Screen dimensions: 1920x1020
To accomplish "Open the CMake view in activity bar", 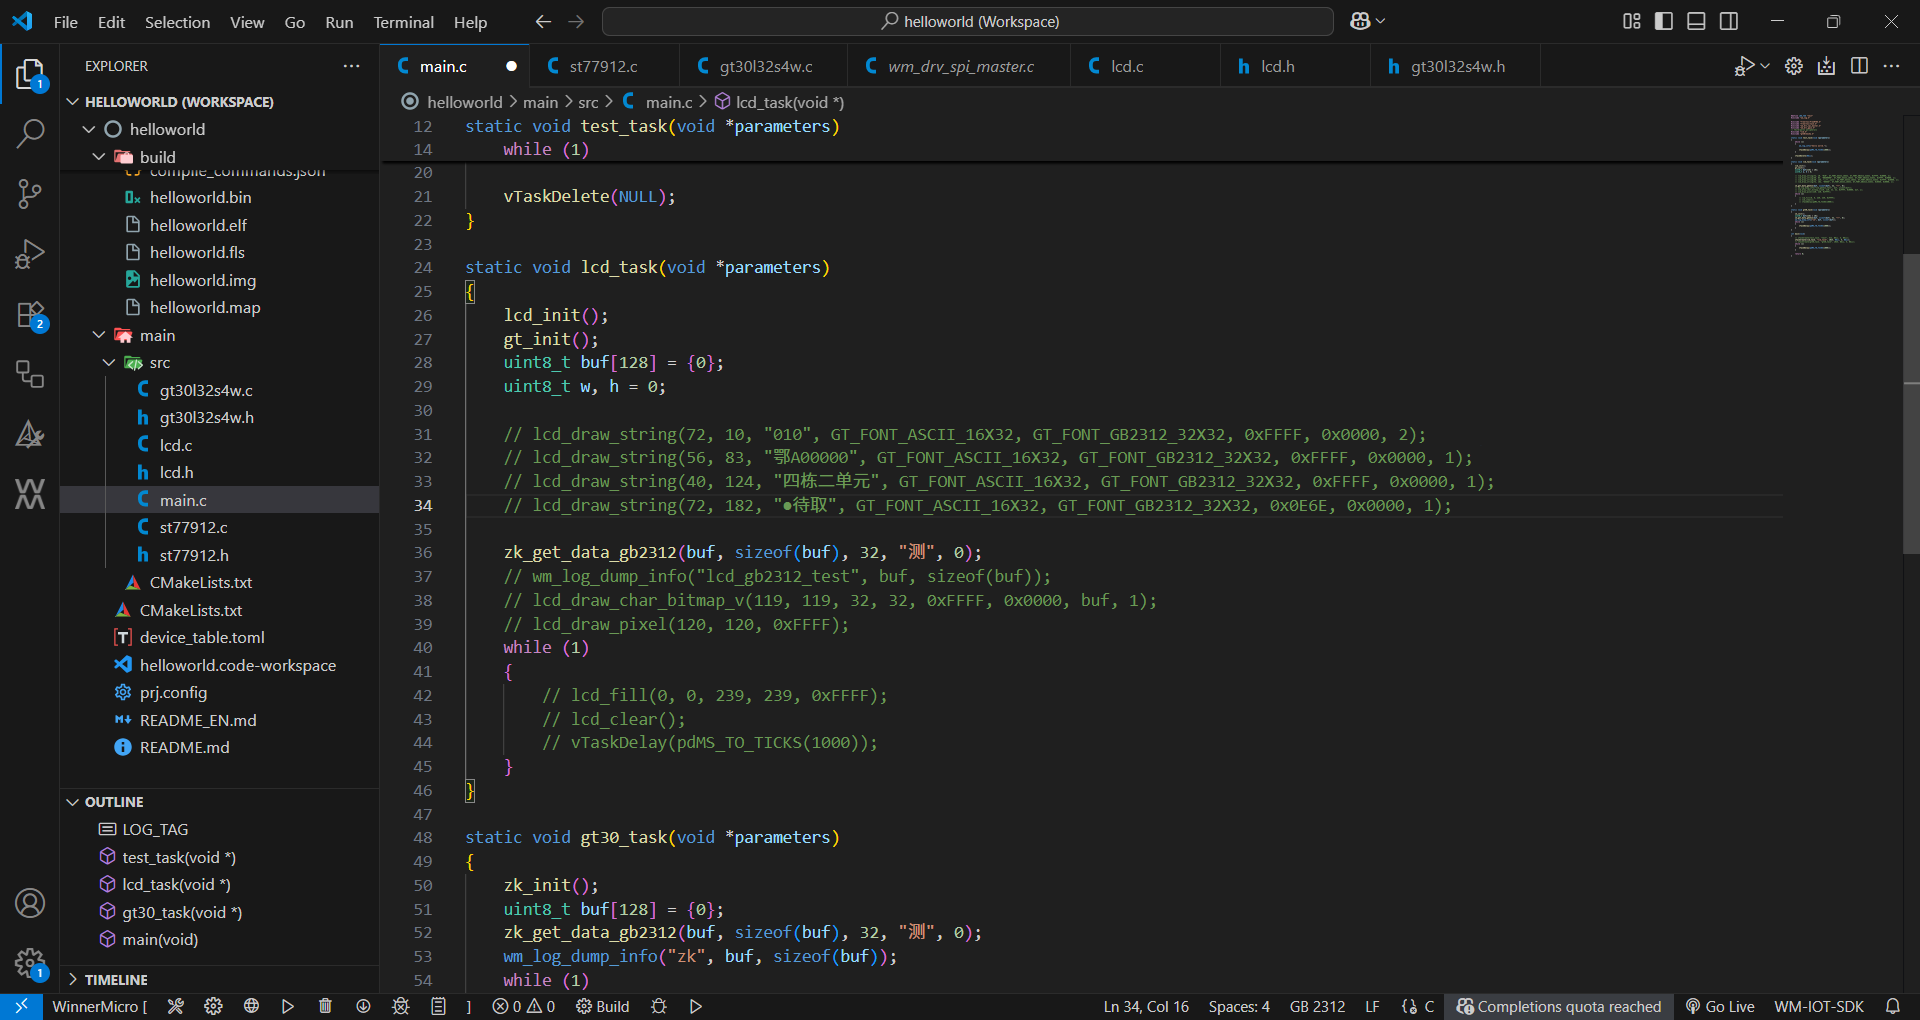I will (x=30, y=434).
